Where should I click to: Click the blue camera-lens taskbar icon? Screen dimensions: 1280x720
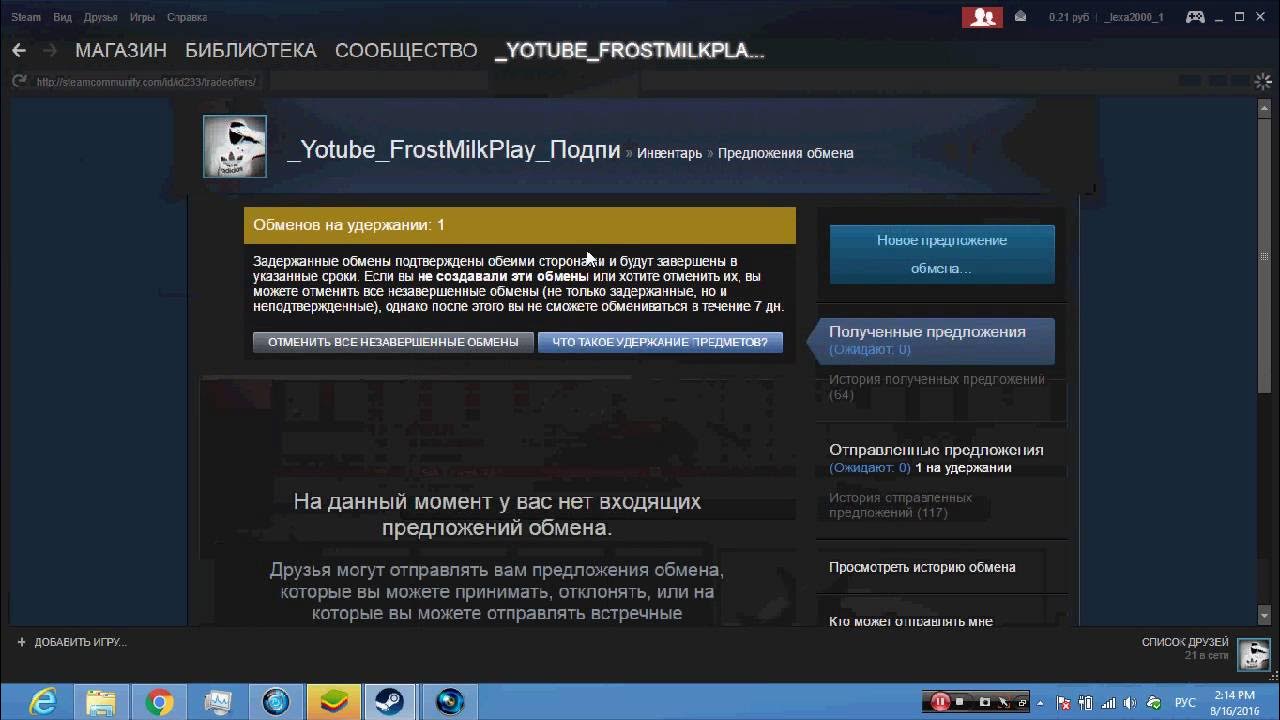pos(450,702)
